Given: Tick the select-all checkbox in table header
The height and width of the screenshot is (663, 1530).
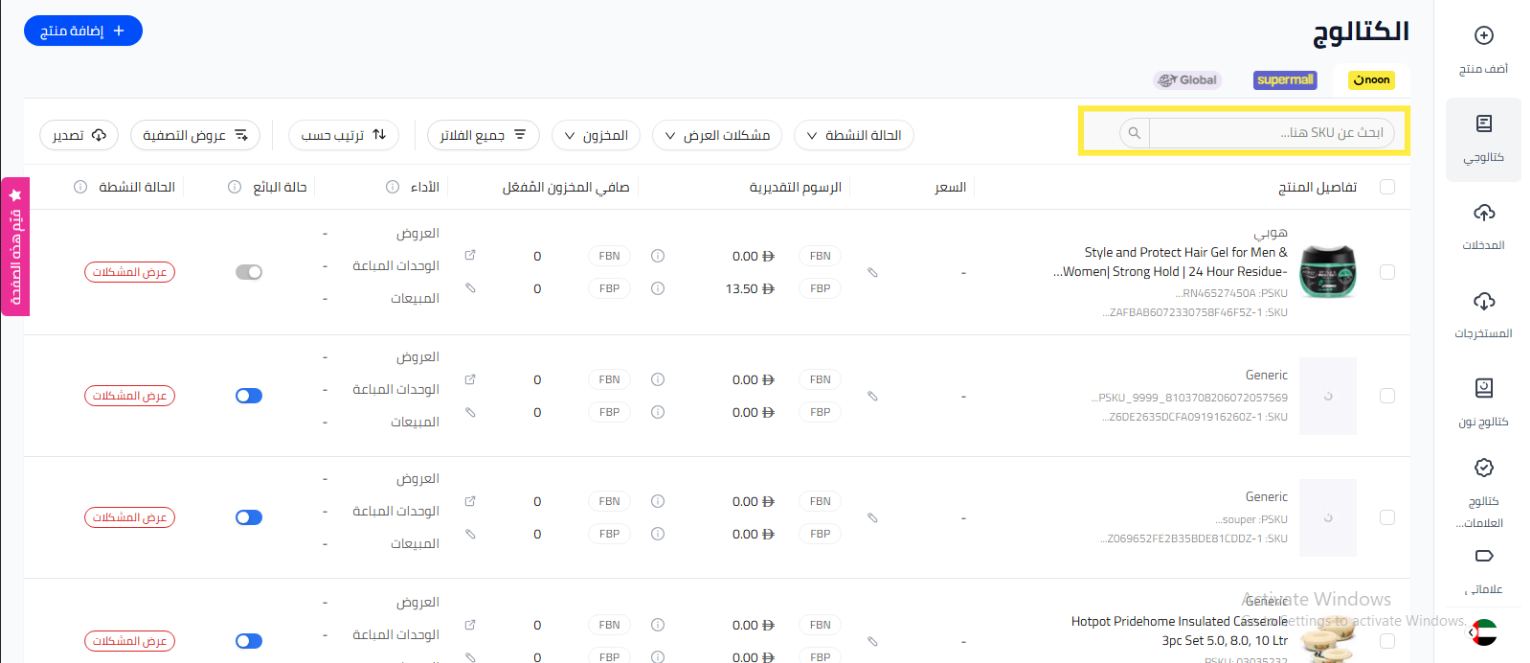Looking at the screenshot, I should [1387, 187].
